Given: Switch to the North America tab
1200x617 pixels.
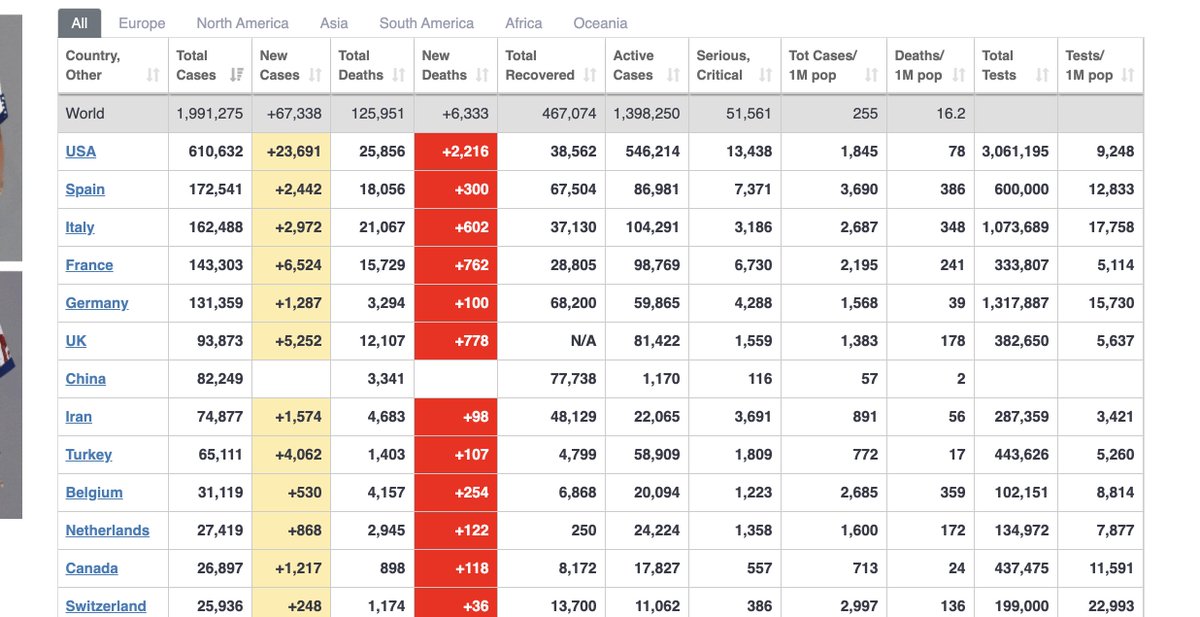Looking at the screenshot, I should 242,23.
